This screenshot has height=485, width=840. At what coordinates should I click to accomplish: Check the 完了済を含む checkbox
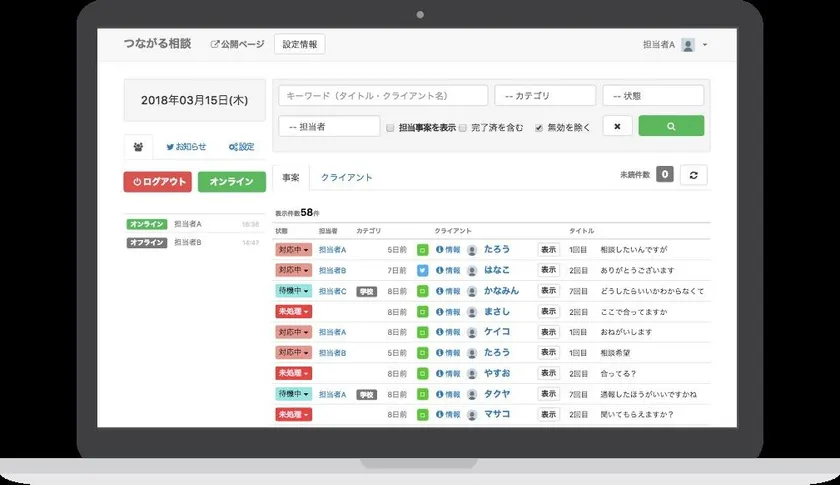pos(462,128)
